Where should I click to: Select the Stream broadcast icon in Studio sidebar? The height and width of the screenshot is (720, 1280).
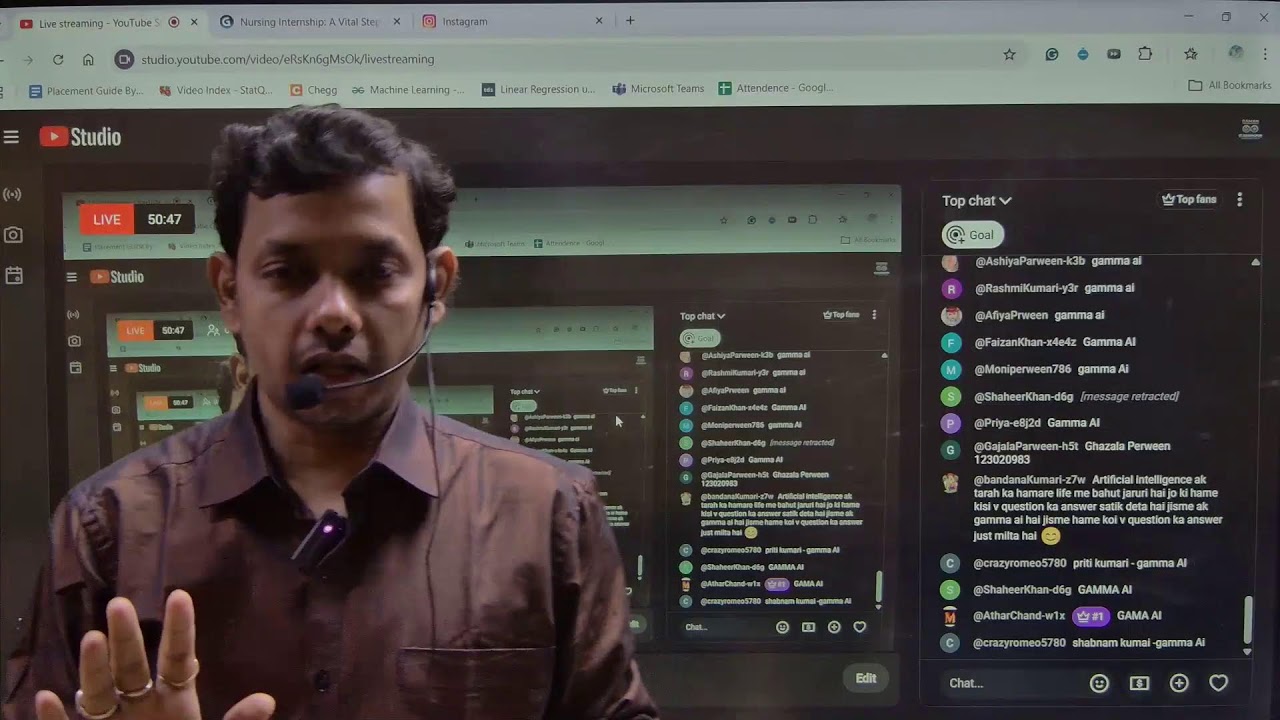tap(13, 194)
